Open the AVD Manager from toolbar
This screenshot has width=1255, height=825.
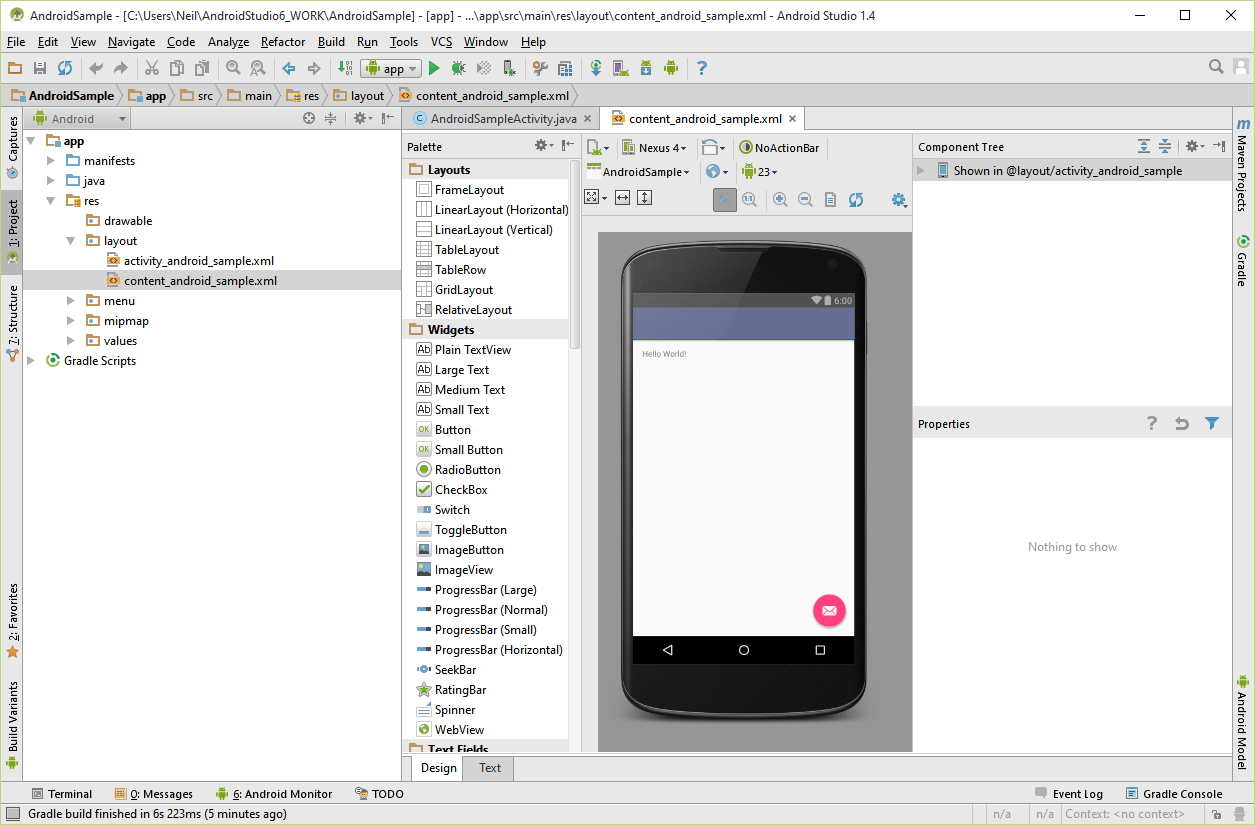(x=620, y=68)
